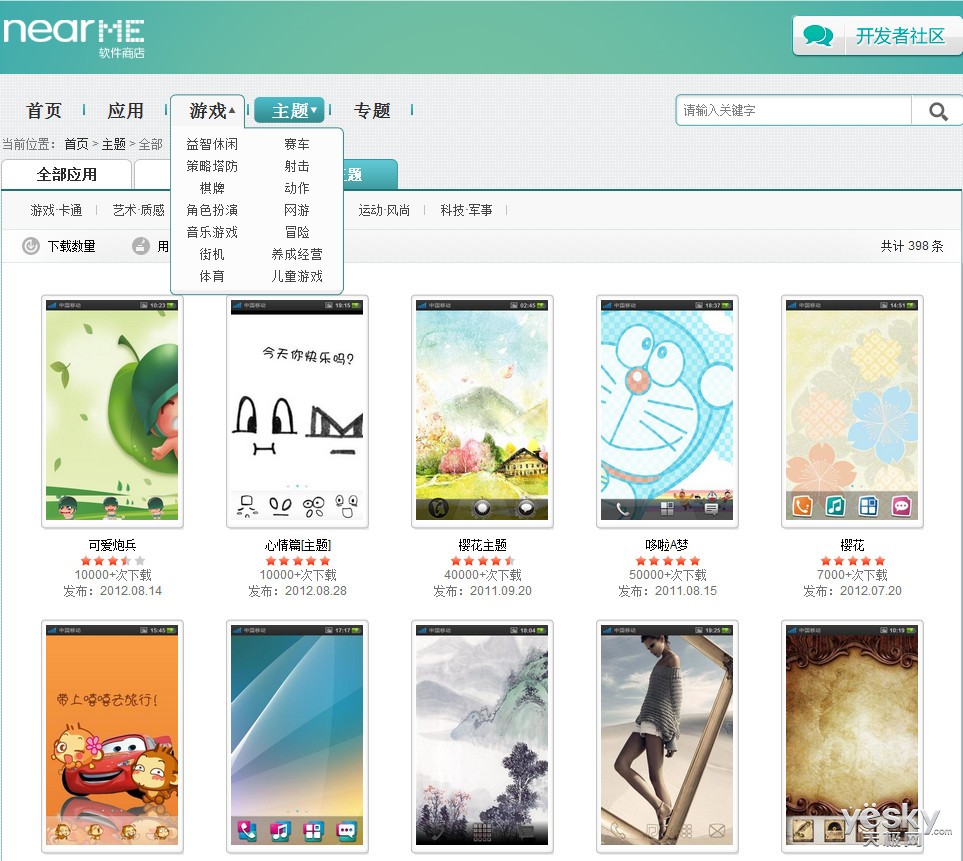Select 赛车 in the games menu

(x=297, y=144)
